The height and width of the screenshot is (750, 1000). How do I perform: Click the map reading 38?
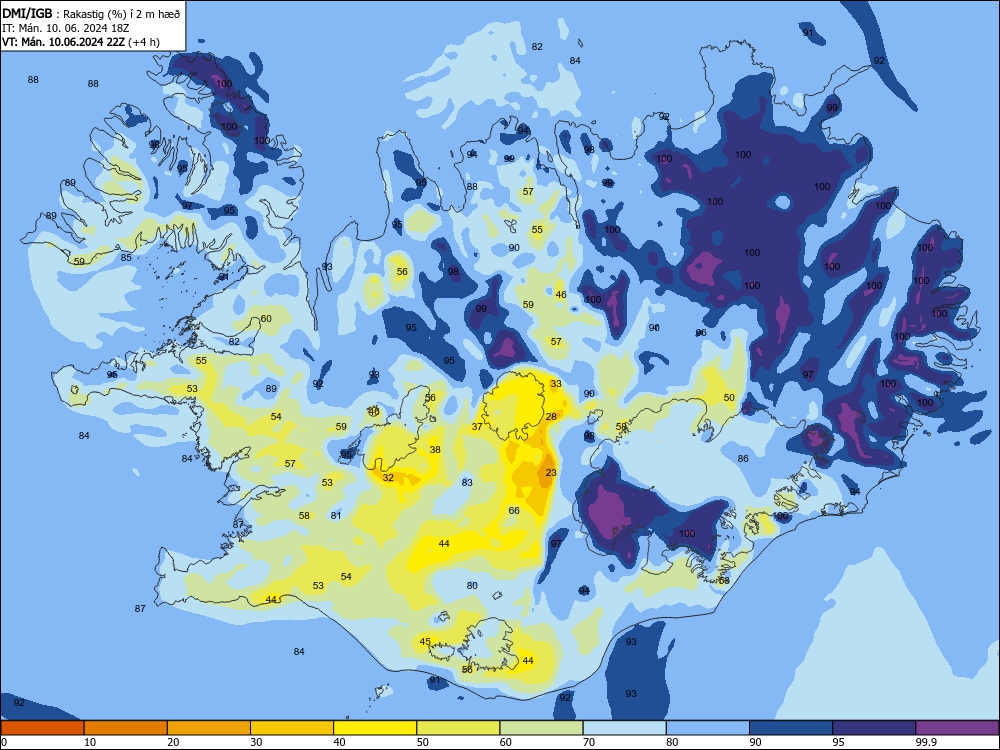[435, 450]
